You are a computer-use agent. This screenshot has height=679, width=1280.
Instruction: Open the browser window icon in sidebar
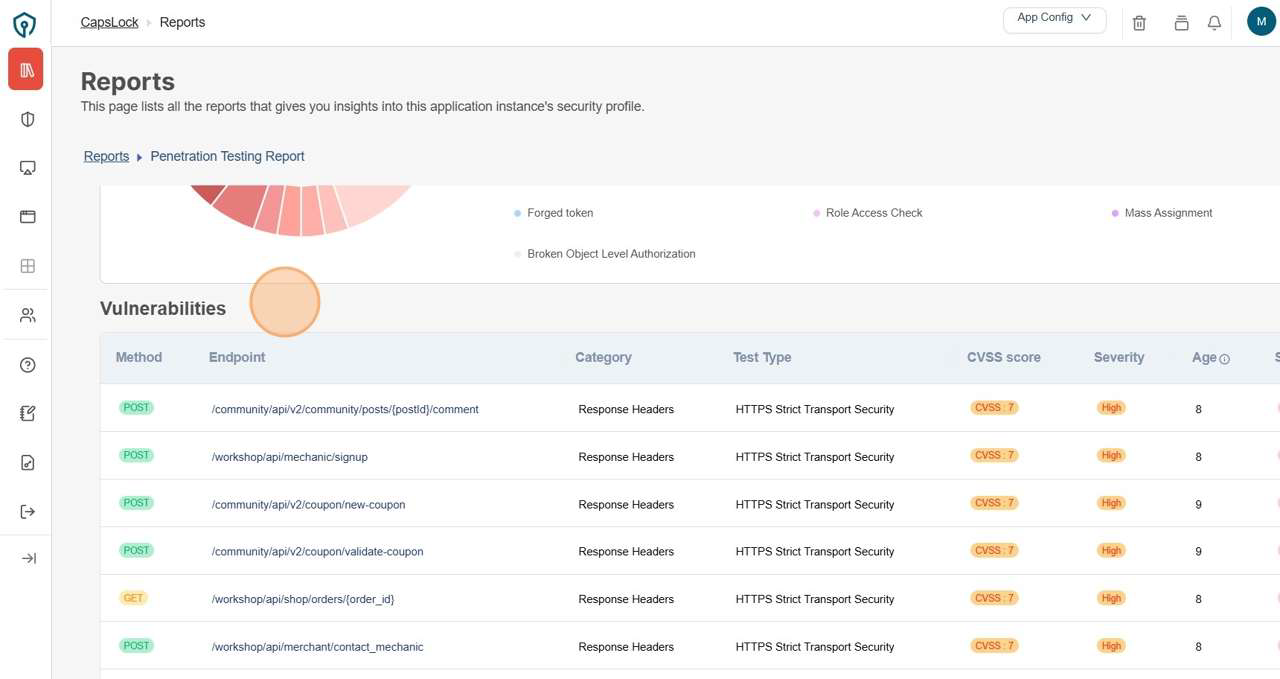(28, 217)
